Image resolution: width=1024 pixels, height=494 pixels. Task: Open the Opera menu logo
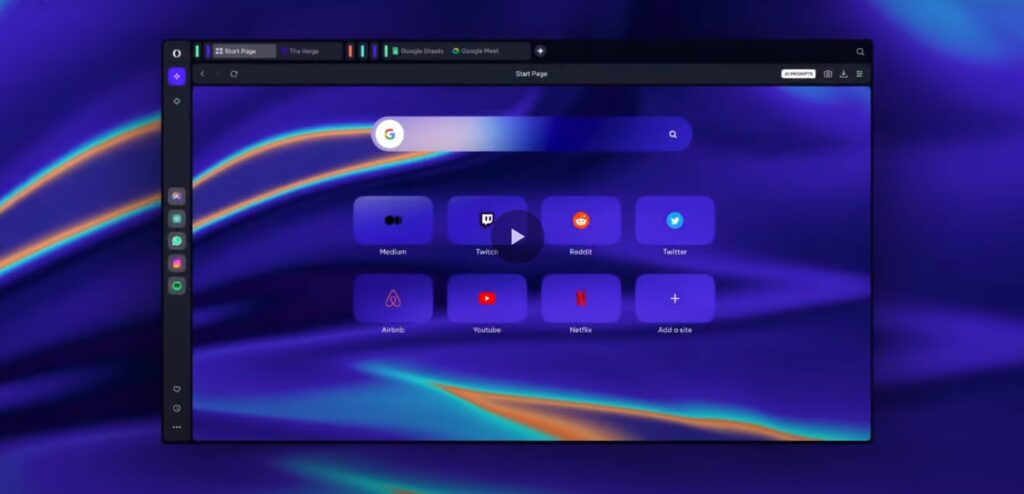coord(177,52)
